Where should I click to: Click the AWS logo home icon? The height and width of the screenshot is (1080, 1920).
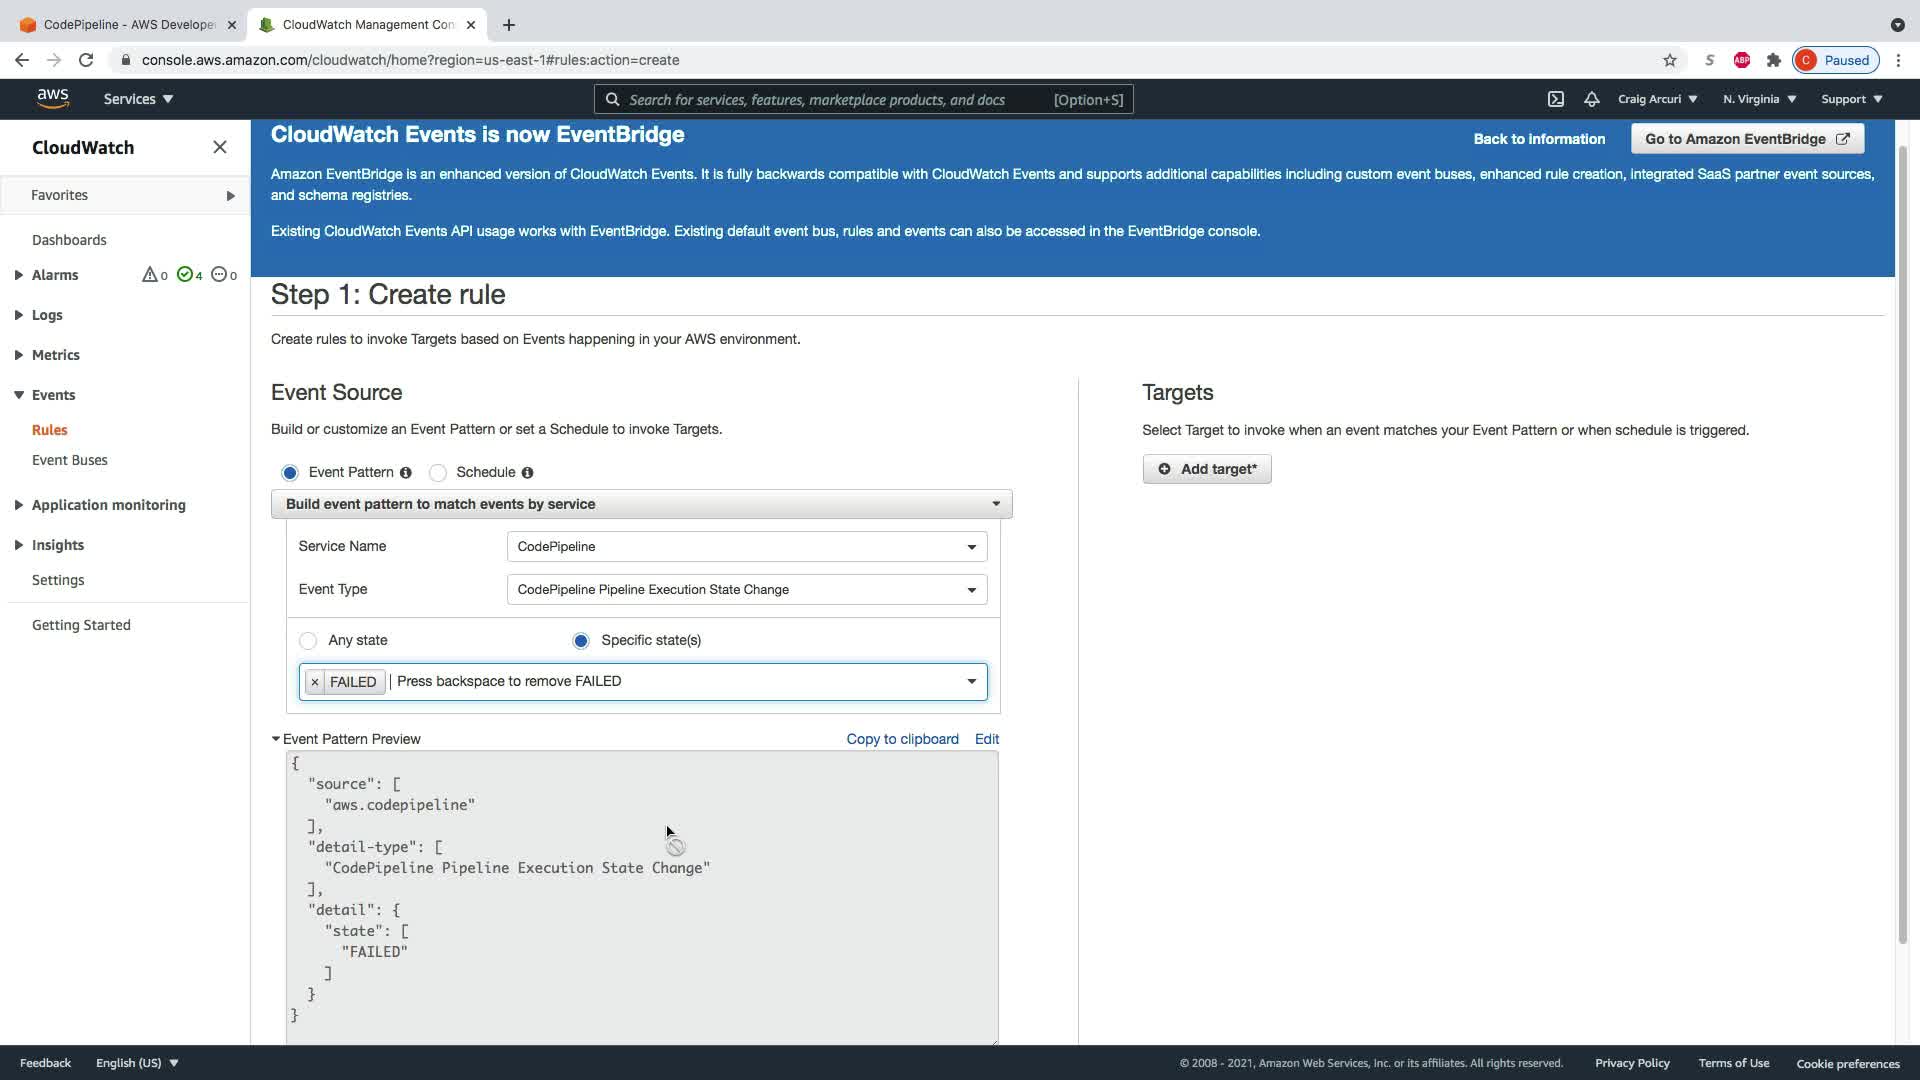[x=53, y=98]
